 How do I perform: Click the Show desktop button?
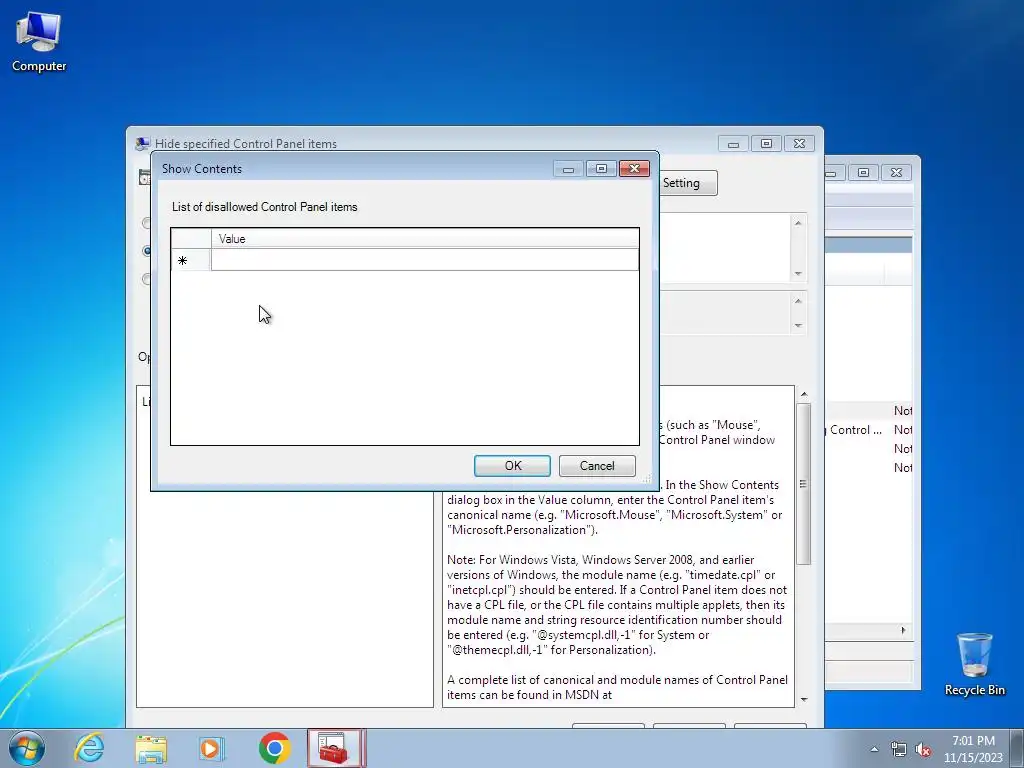click(x=1017, y=749)
